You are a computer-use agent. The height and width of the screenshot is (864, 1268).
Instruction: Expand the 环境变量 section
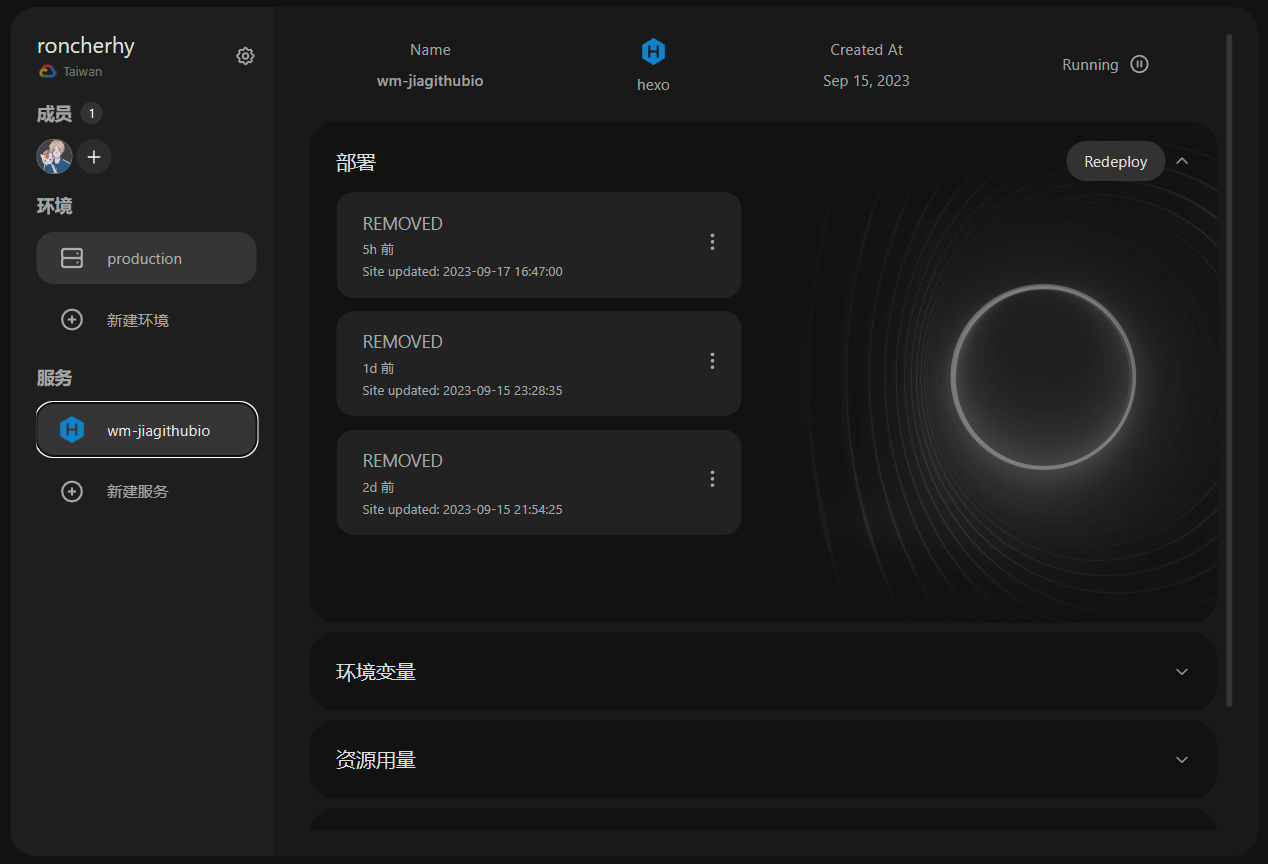click(1182, 672)
